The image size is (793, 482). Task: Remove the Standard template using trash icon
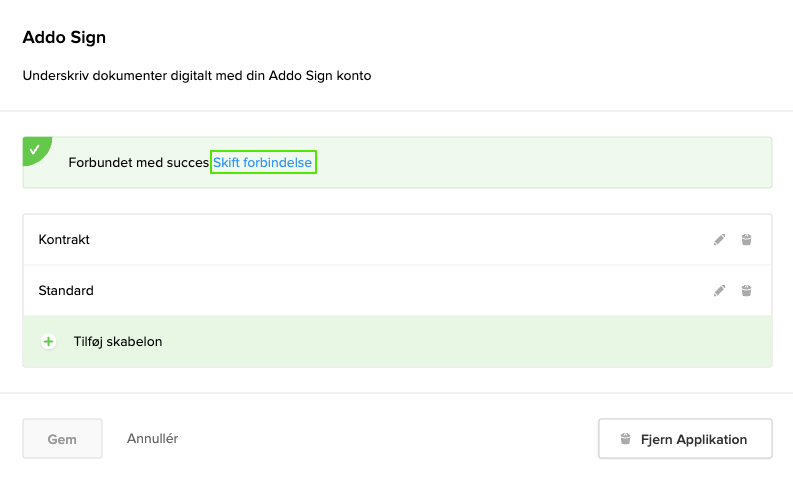(746, 291)
